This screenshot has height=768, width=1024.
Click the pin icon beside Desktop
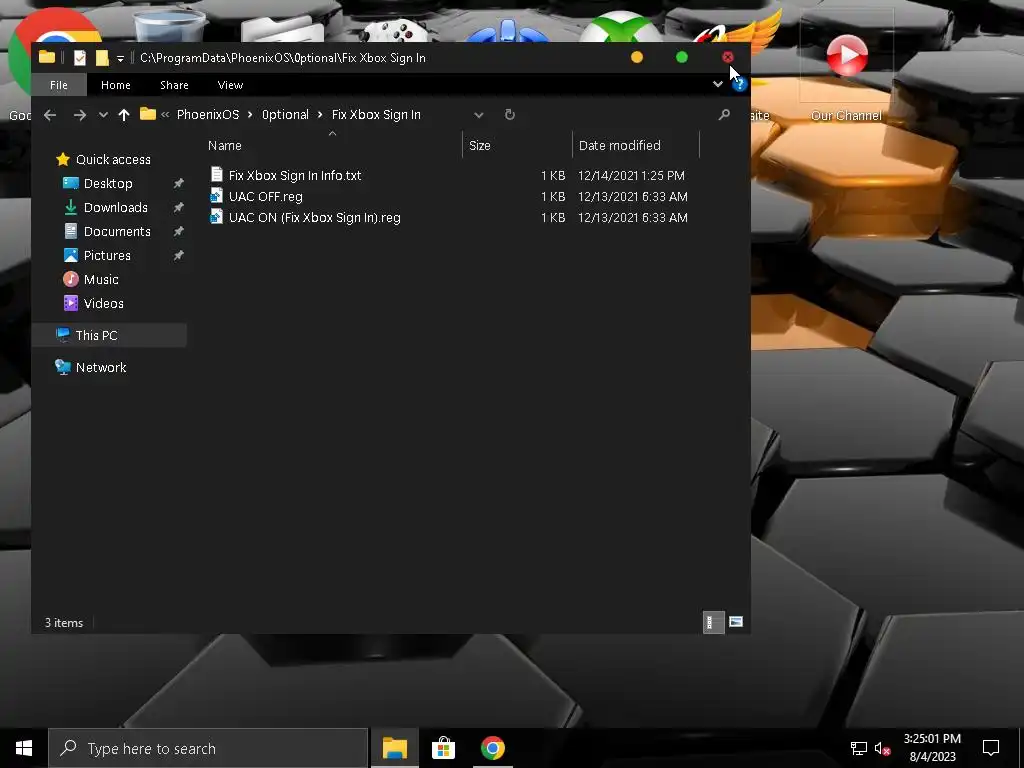(178, 184)
